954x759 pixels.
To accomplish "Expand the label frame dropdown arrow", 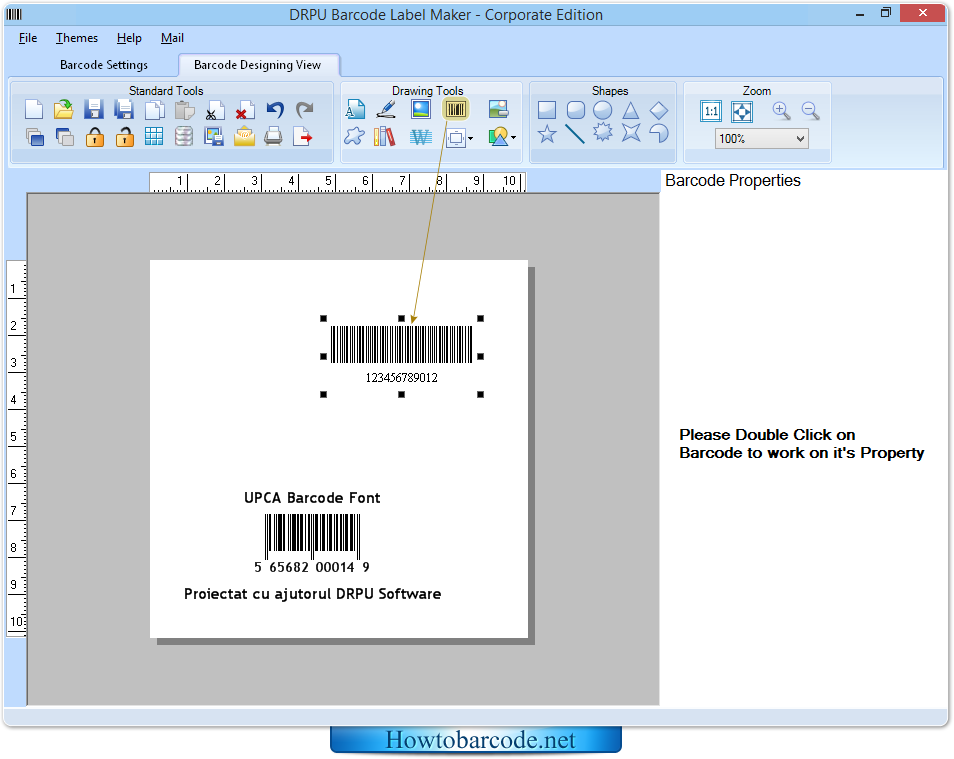I will (470, 139).
